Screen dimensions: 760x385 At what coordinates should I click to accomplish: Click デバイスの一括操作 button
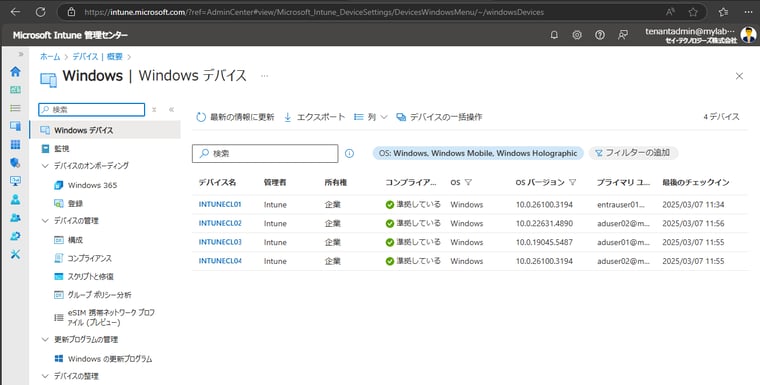[439, 117]
